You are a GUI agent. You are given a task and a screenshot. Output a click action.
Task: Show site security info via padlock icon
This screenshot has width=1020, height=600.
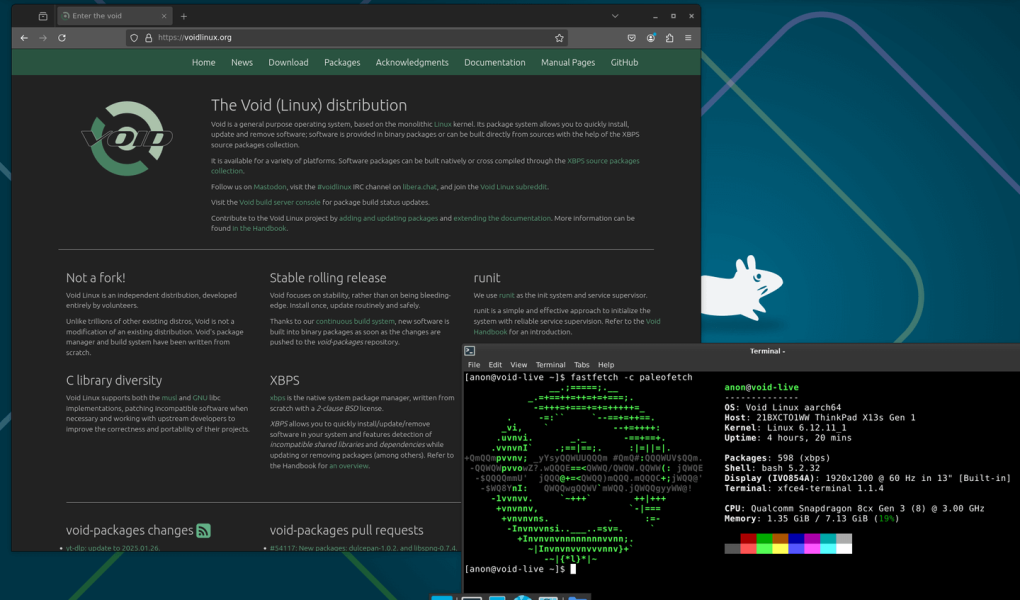click(148, 38)
